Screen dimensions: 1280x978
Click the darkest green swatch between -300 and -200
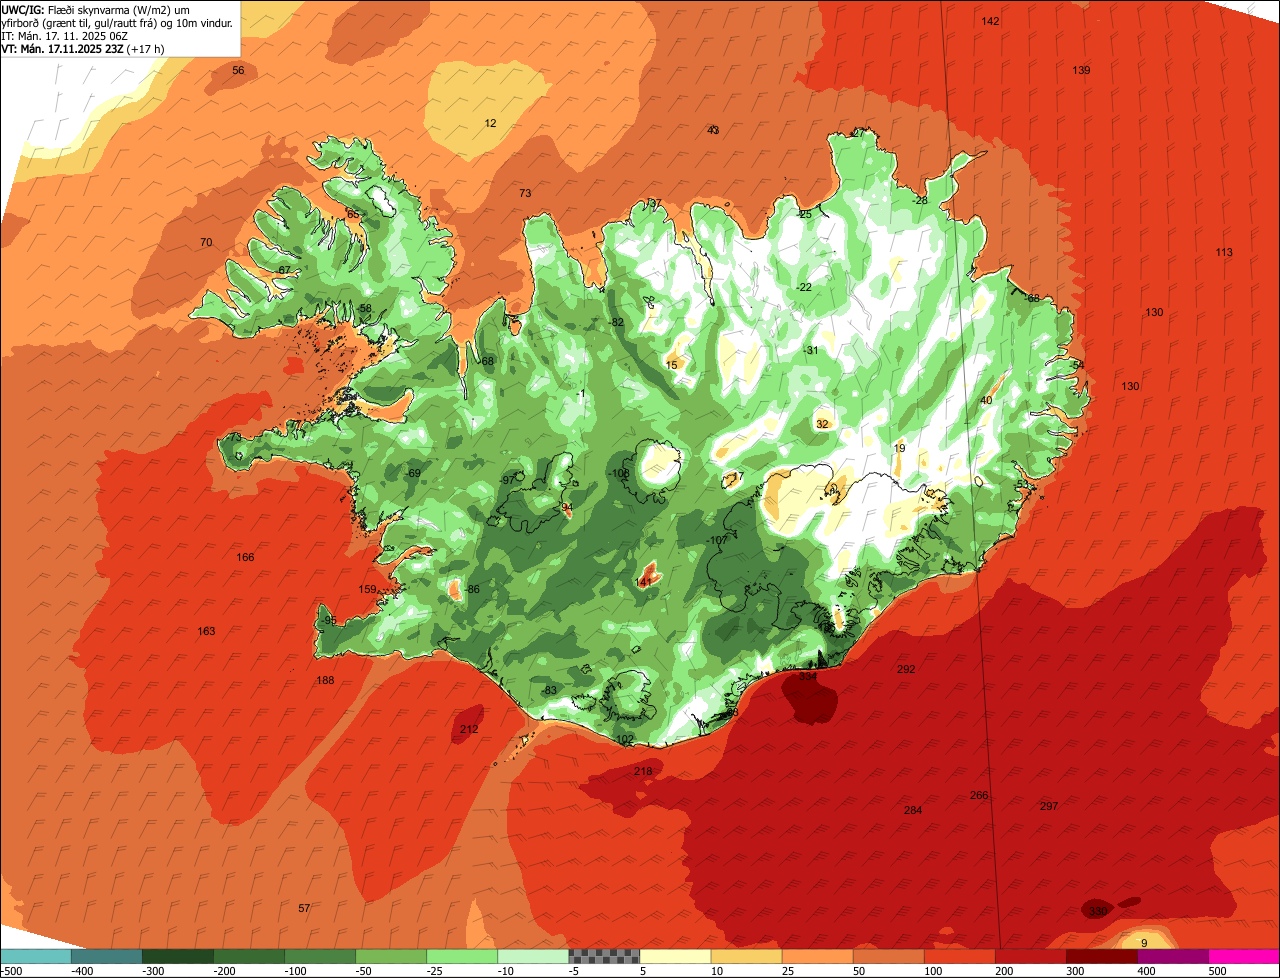coord(177,956)
